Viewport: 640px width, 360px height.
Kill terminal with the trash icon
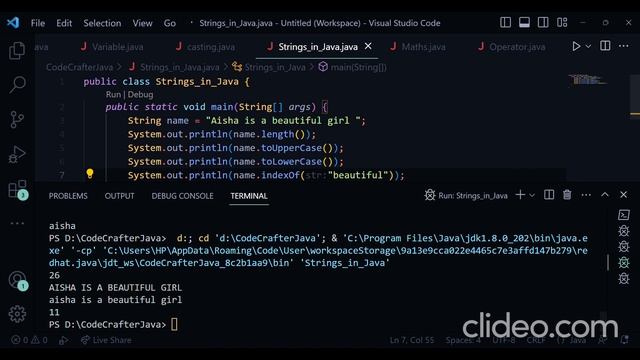tap(567, 195)
